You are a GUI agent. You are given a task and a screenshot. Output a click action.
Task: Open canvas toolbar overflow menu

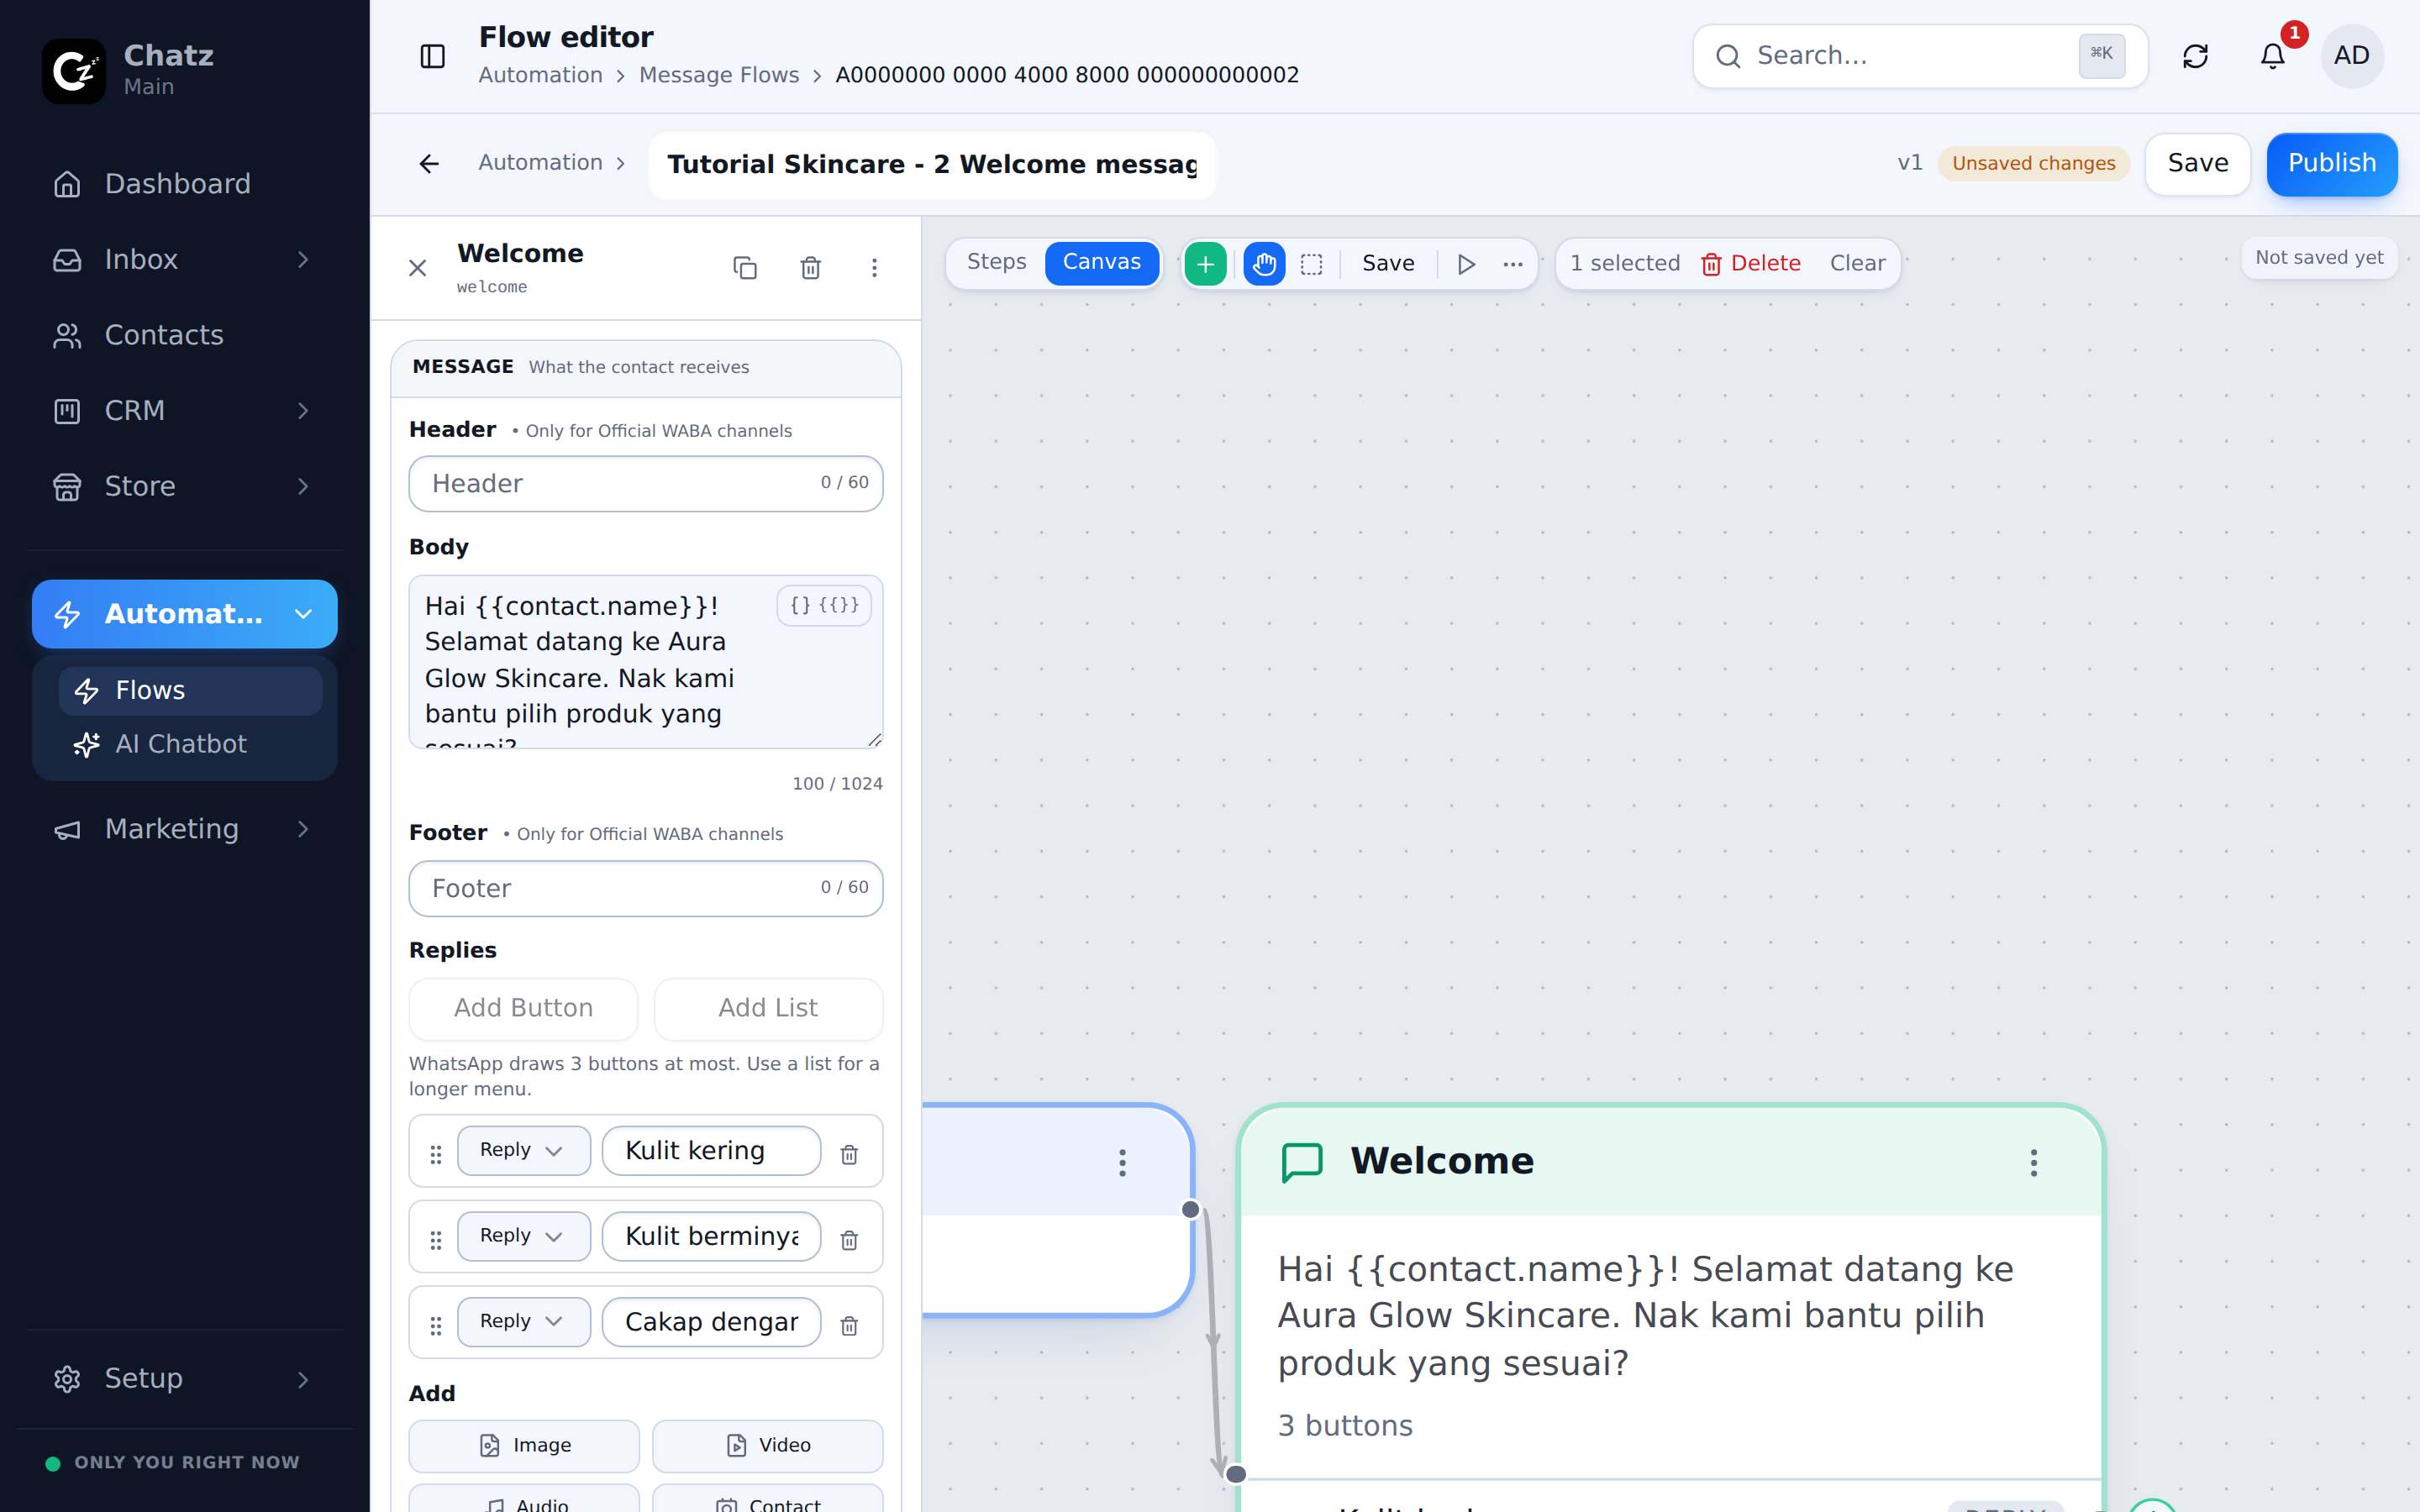click(x=1513, y=264)
